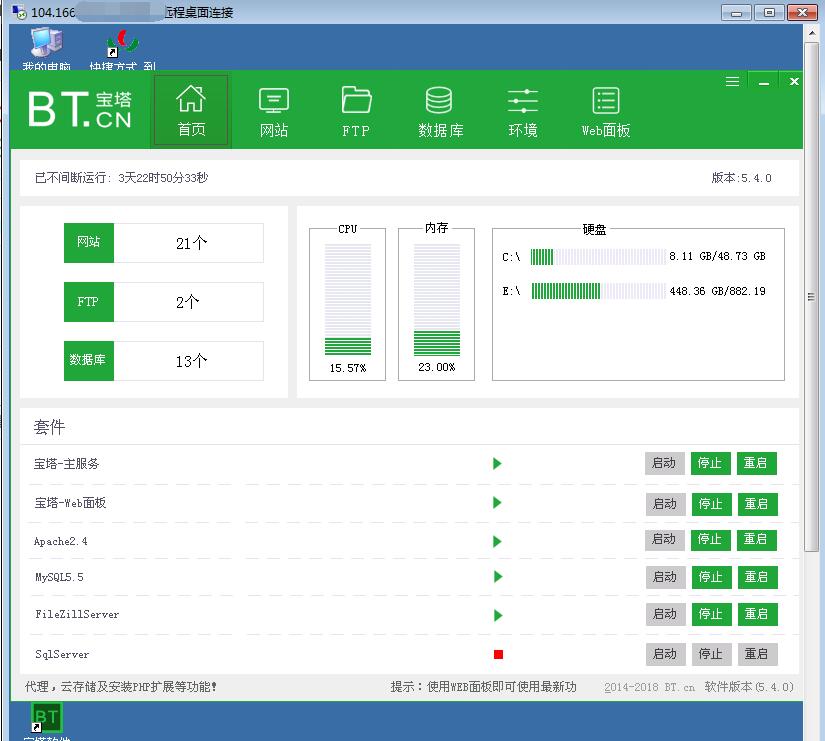Click the running indicator for 宝塔-Web面板

point(497,503)
